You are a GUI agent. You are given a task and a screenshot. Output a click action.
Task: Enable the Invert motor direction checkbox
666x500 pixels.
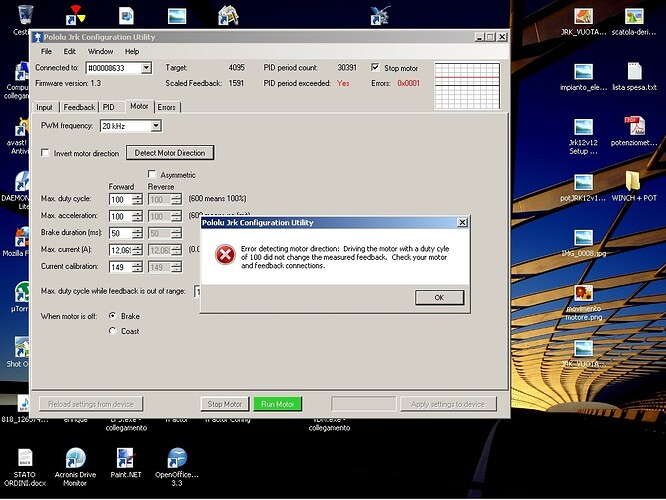click(45, 153)
